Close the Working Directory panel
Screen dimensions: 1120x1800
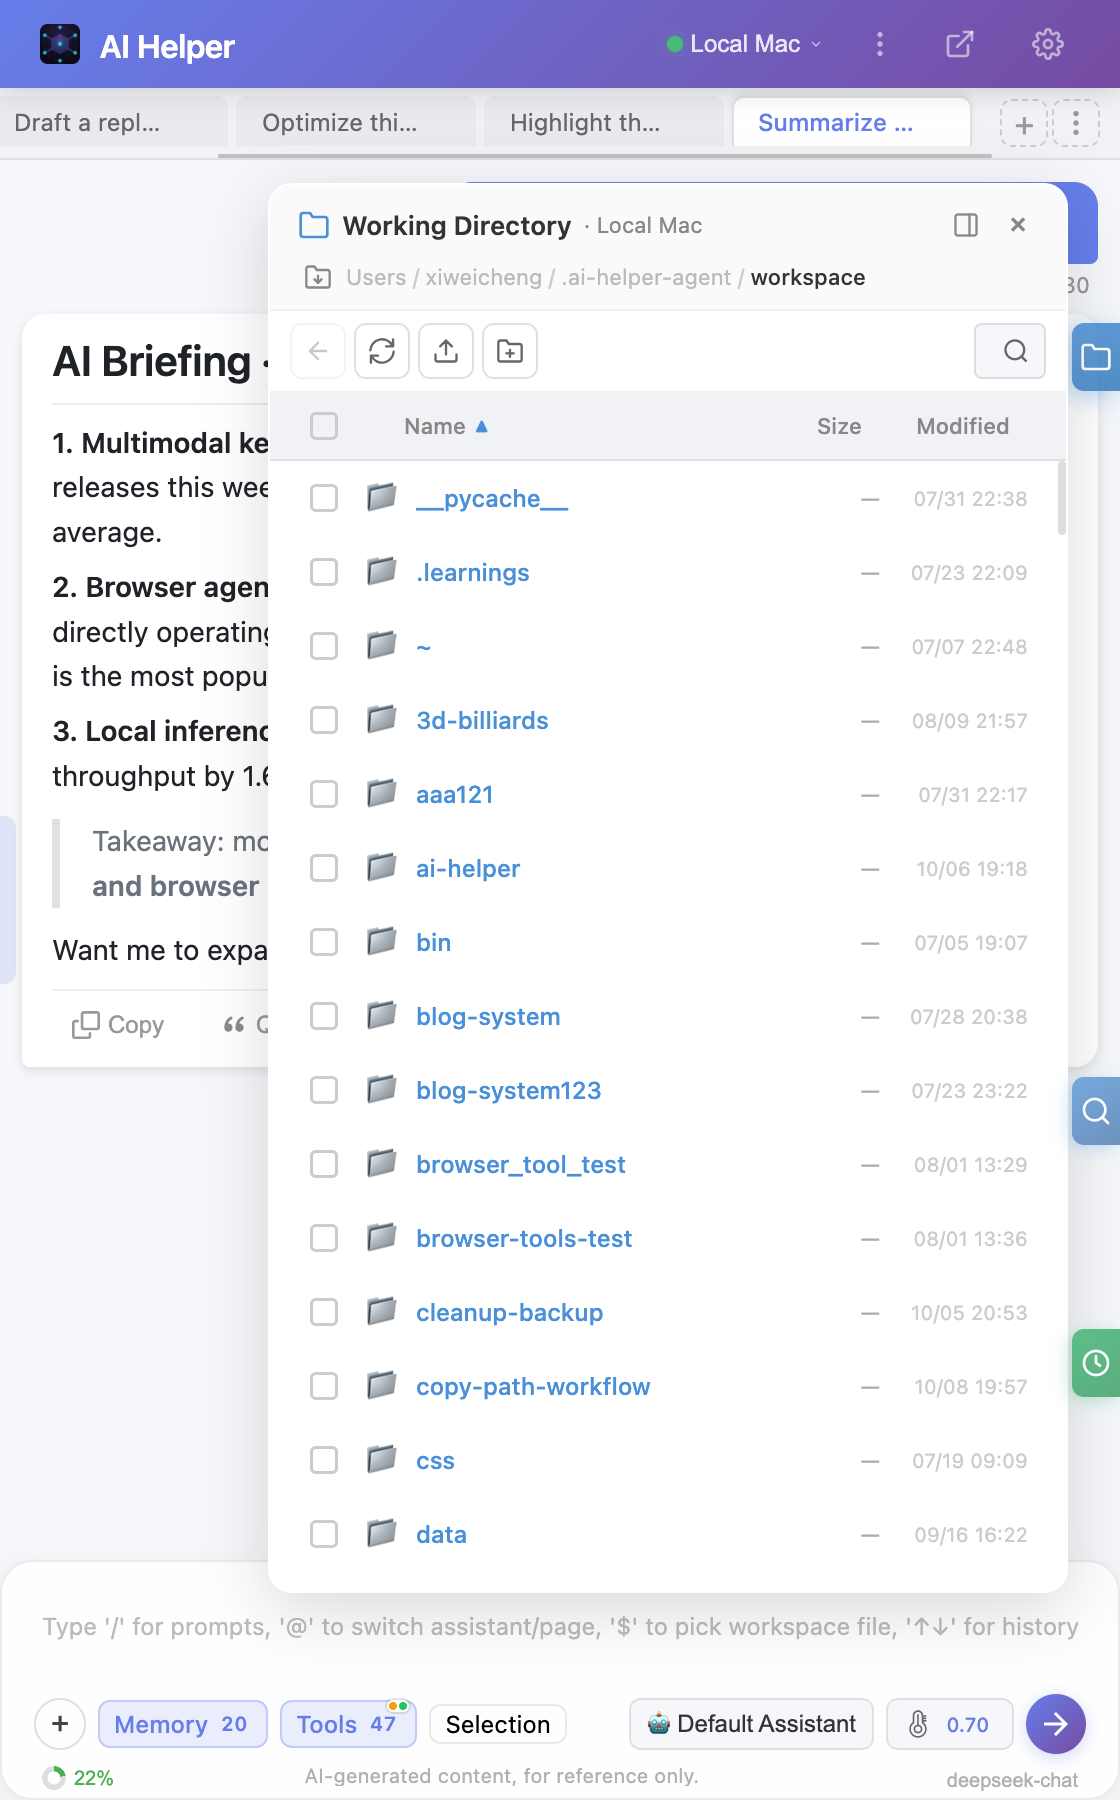tap(1018, 225)
